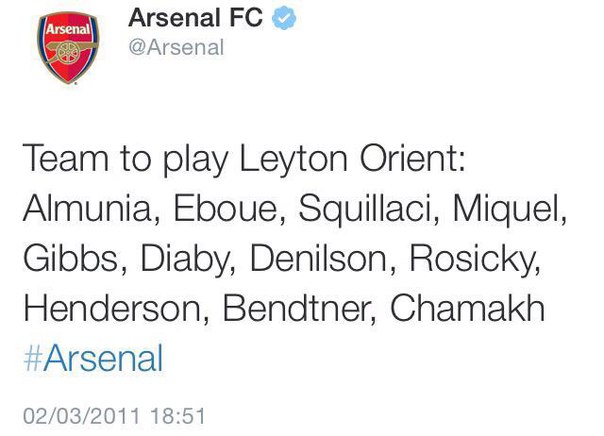604x436 pixels.
Task: Click the cannon emblem inside the crest
Action: [69, 52]
